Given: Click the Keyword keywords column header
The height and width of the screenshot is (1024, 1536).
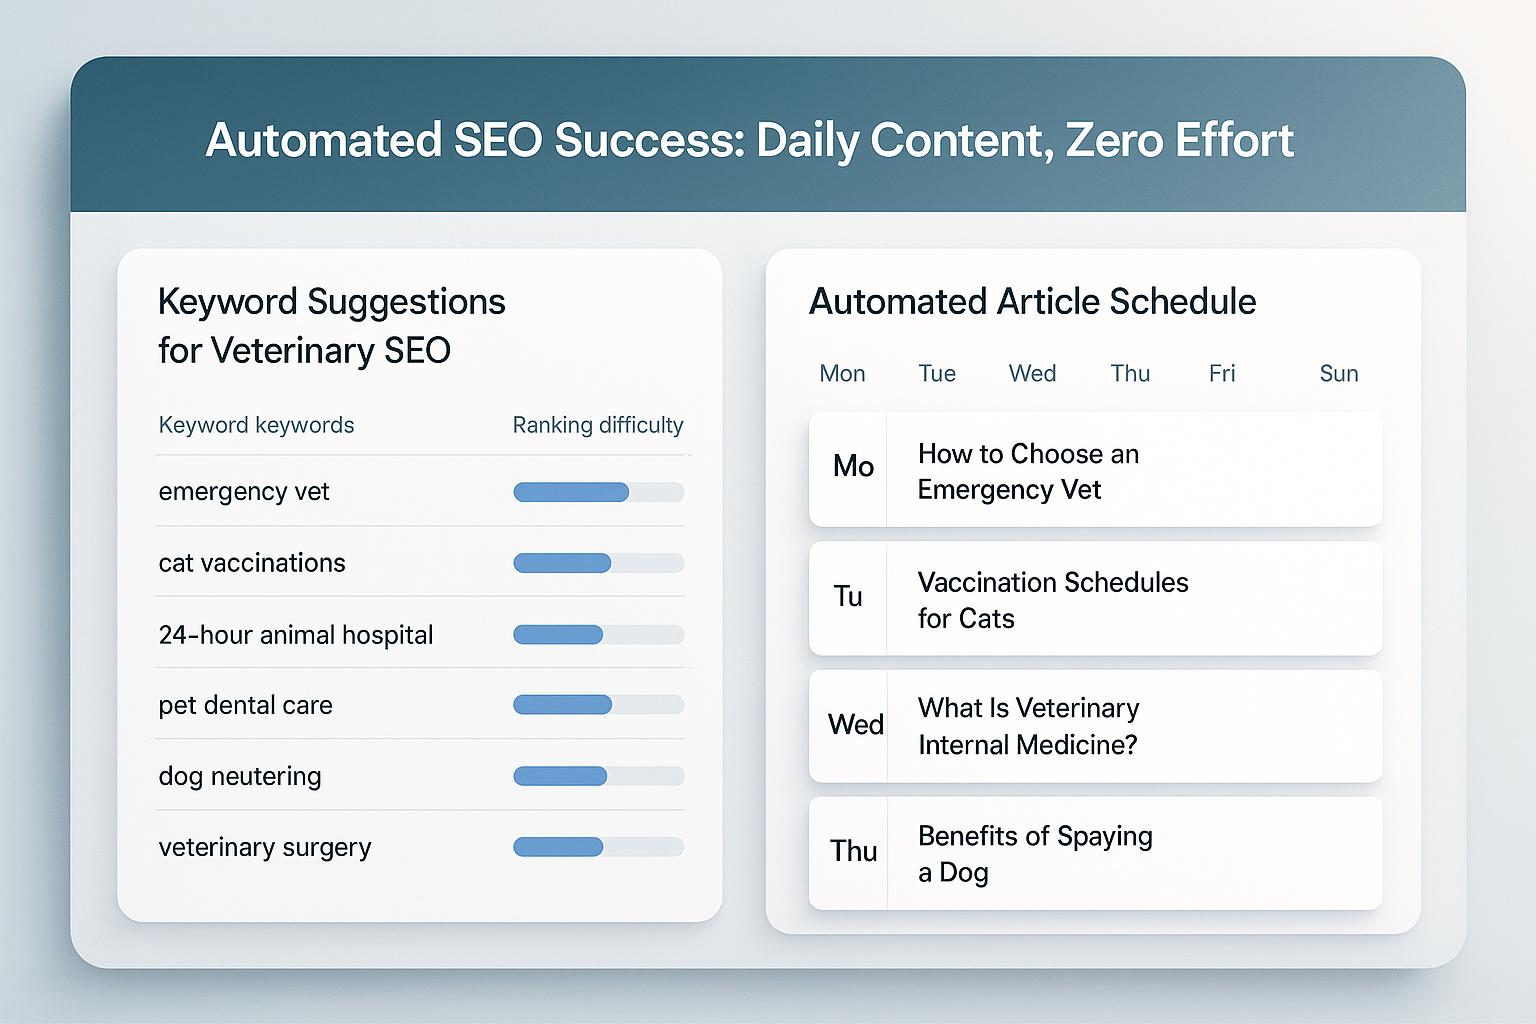Looking at the screenshot, I should click(256, 425).
